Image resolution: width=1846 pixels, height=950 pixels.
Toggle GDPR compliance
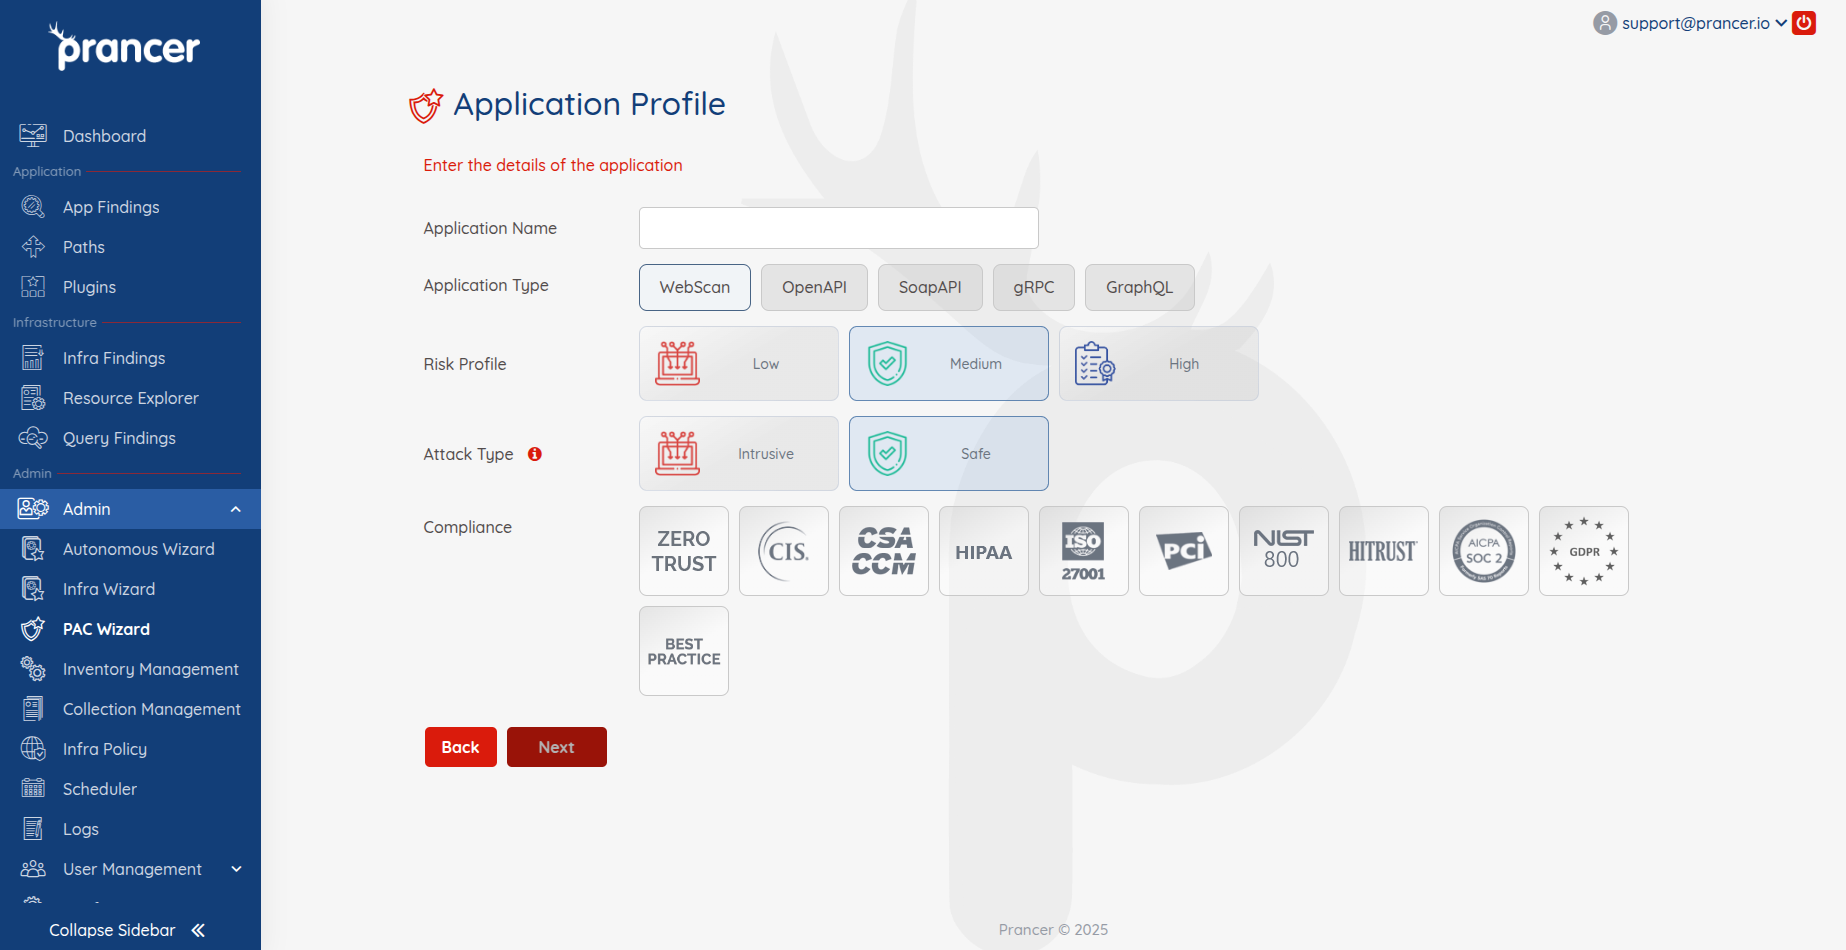click(x=1584, y=551)
